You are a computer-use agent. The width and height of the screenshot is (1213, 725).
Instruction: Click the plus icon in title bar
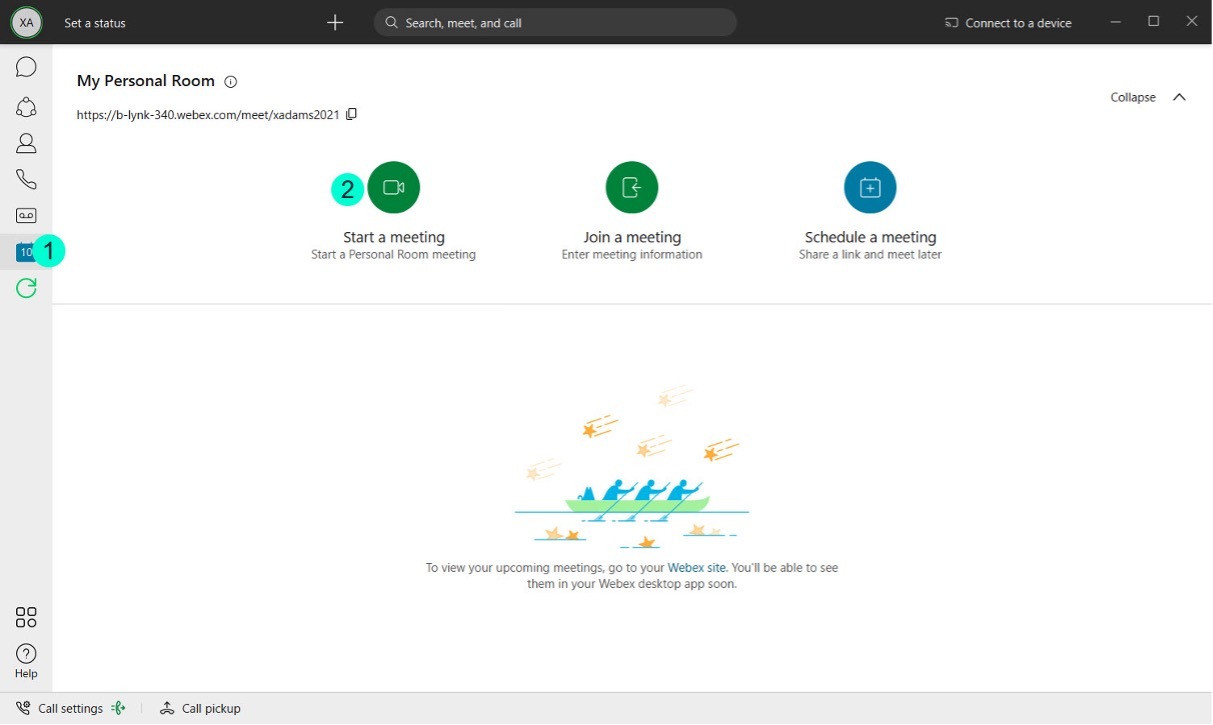(x=335, y=22)
